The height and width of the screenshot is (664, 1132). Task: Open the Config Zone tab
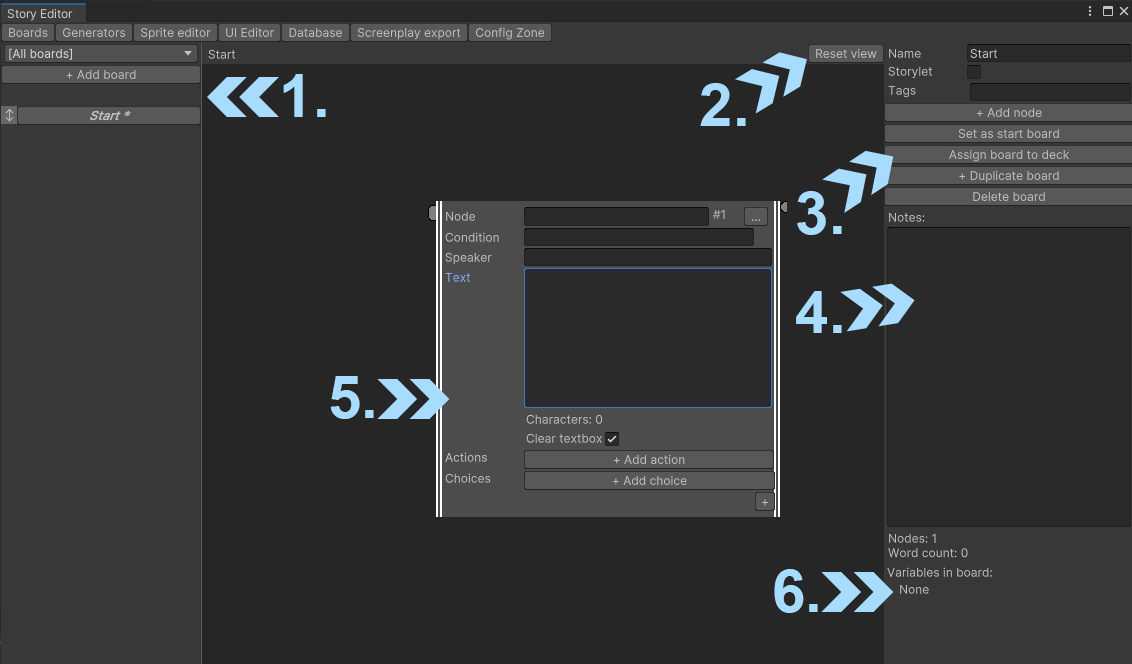(510, 33)
